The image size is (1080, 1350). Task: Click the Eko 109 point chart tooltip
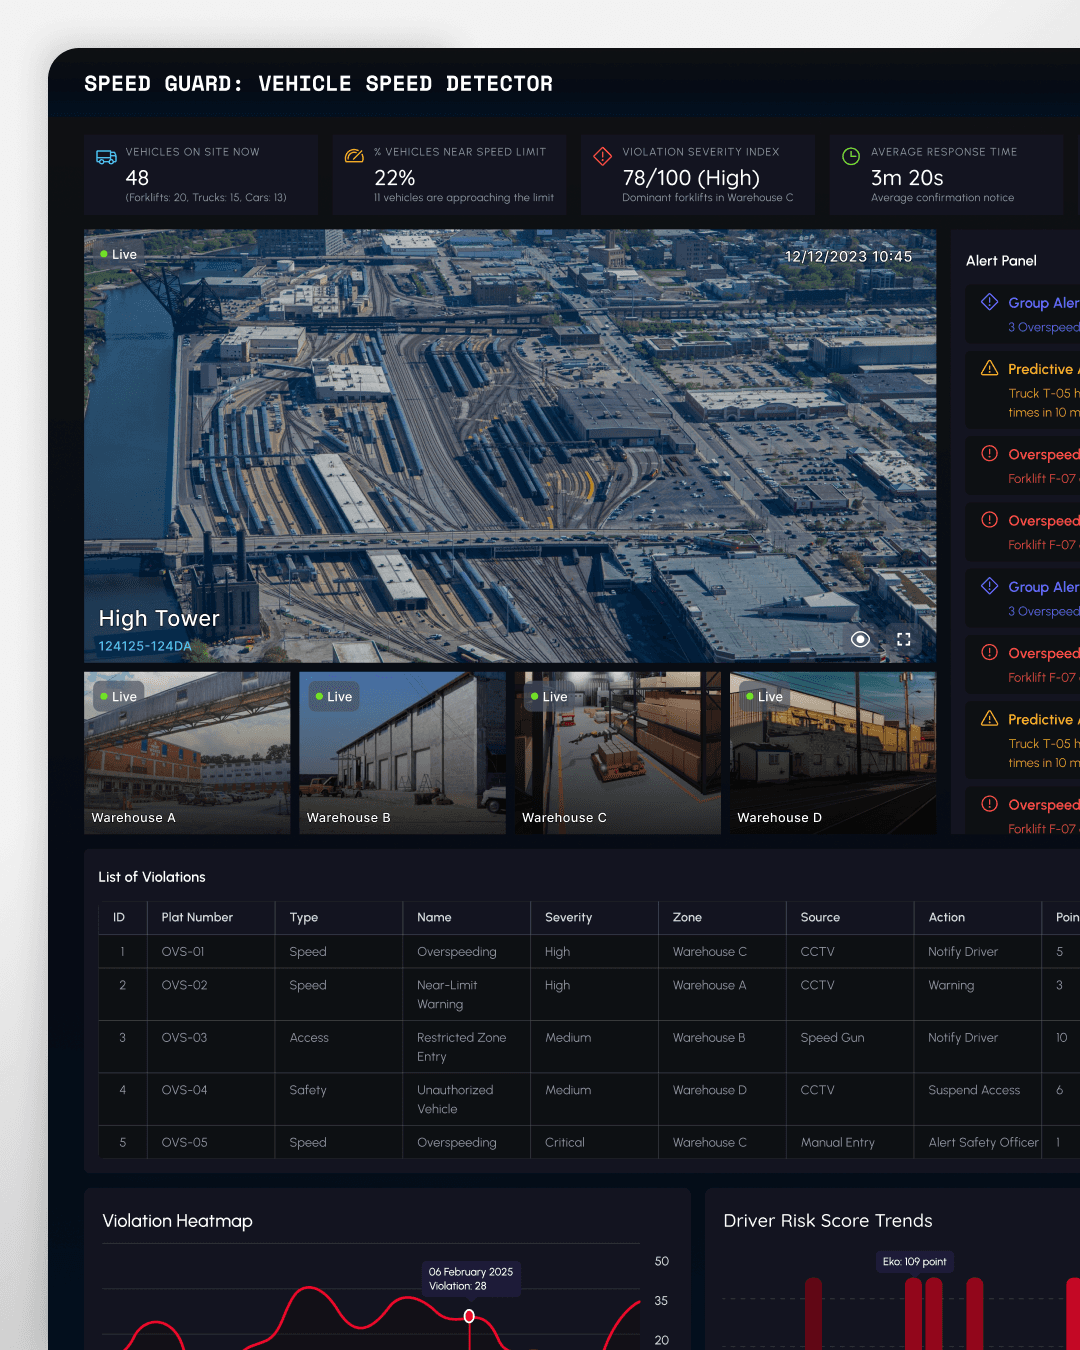[x=914, y=1262]
